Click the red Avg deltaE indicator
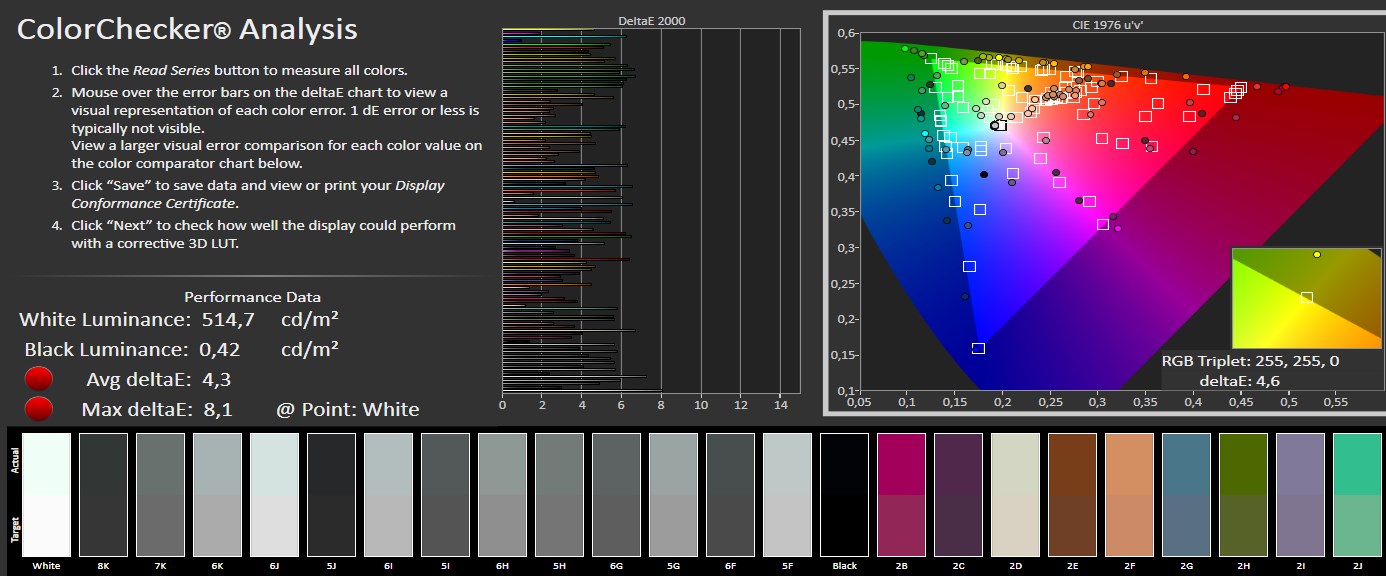Image resolution: width=1386 pixels, height=576 pixels. [x=39, y=380]
